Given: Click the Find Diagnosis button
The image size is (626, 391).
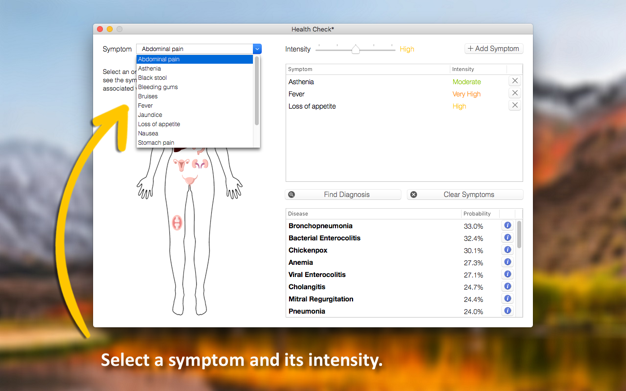Looking at the screenshot, I should 343,195.
